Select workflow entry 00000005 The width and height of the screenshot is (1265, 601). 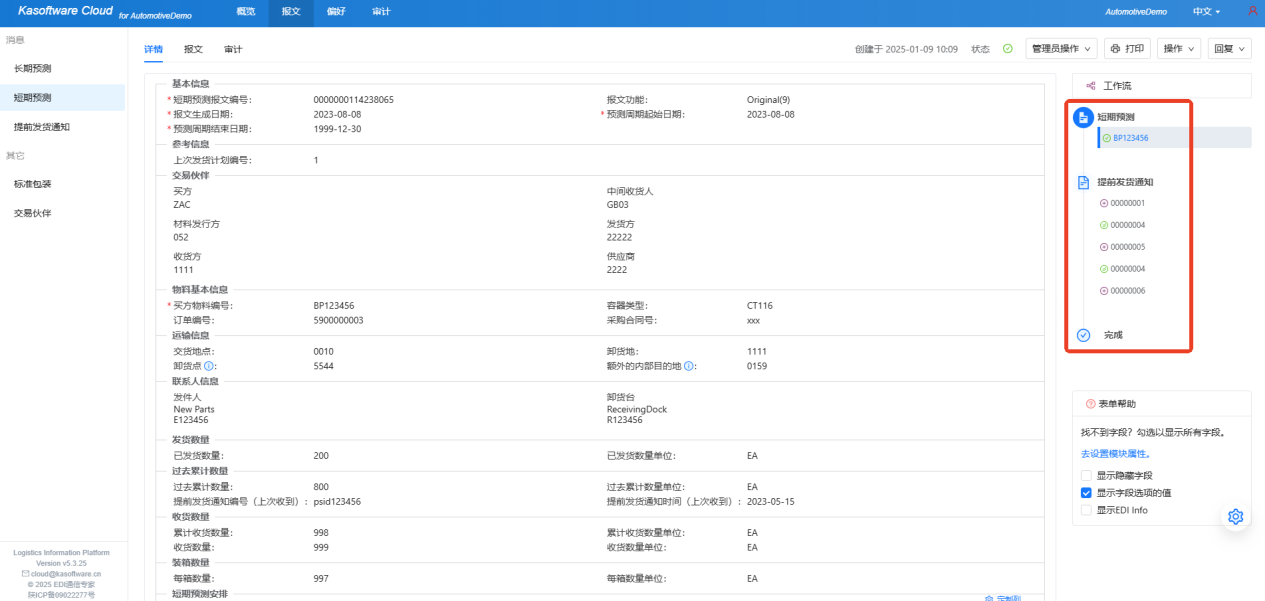click(x=1127, y=247)
